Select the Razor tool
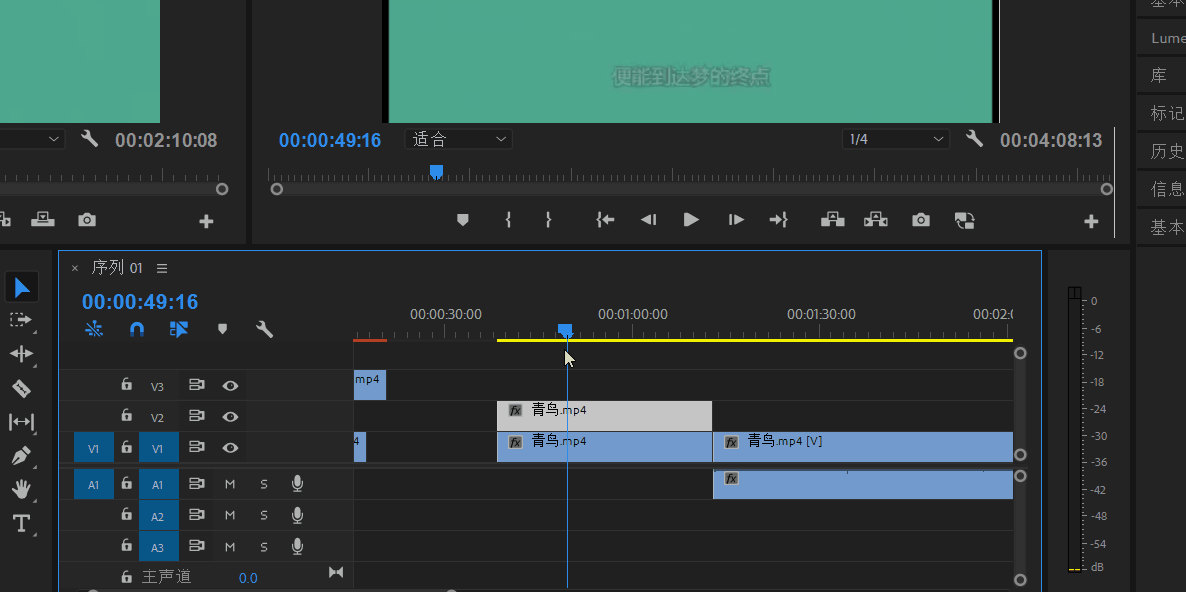 pos(21,389)
